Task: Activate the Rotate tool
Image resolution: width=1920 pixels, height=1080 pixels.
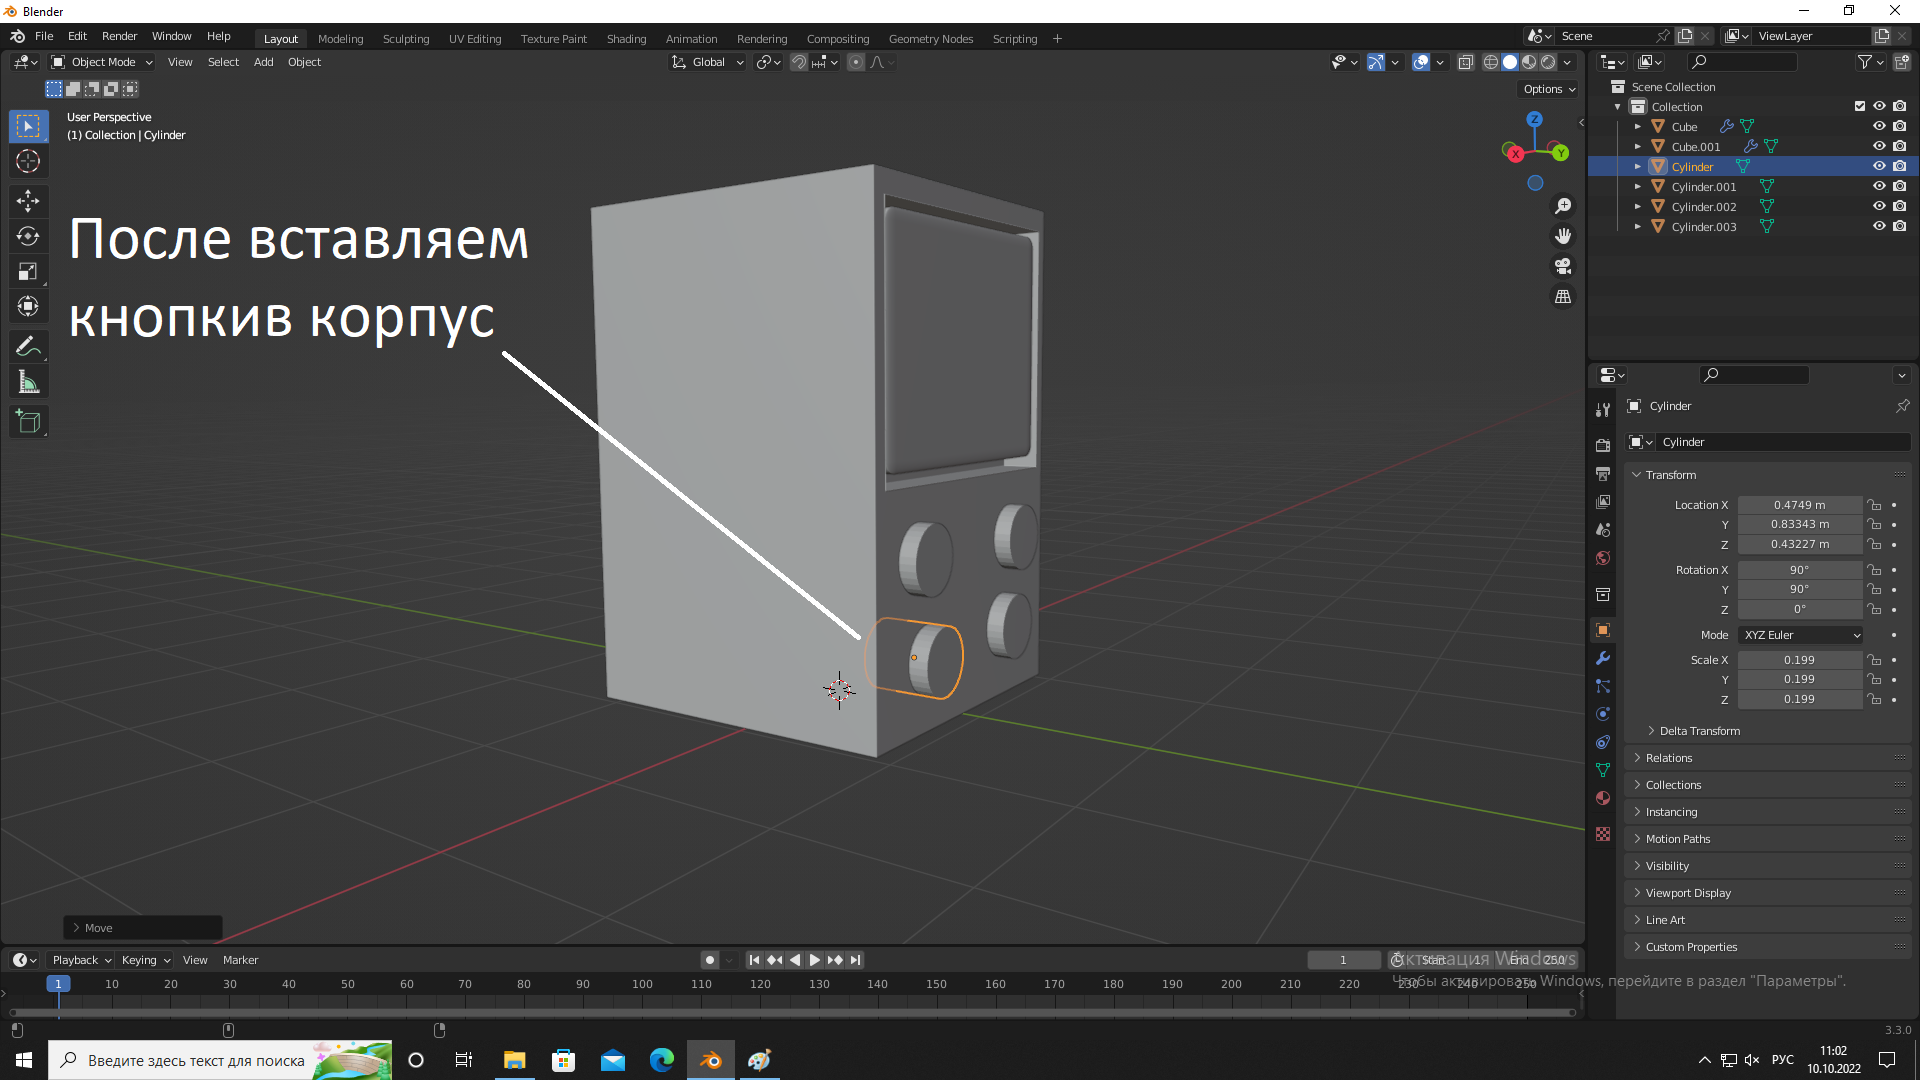Action: point(28,236)
